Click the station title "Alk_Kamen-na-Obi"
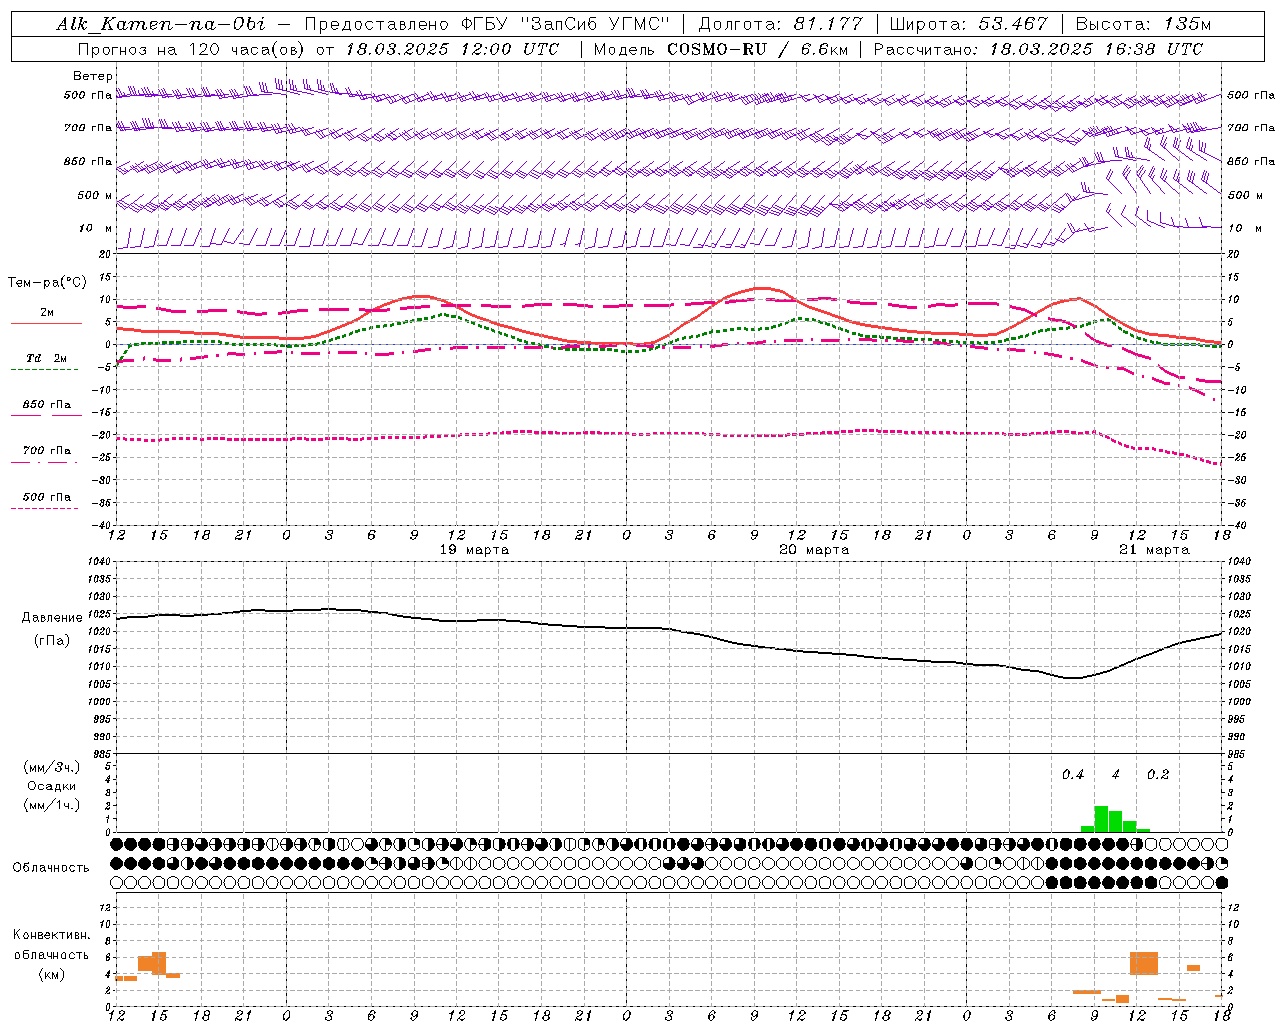This screenshot has width=1280, height=1024. point(161,24)
